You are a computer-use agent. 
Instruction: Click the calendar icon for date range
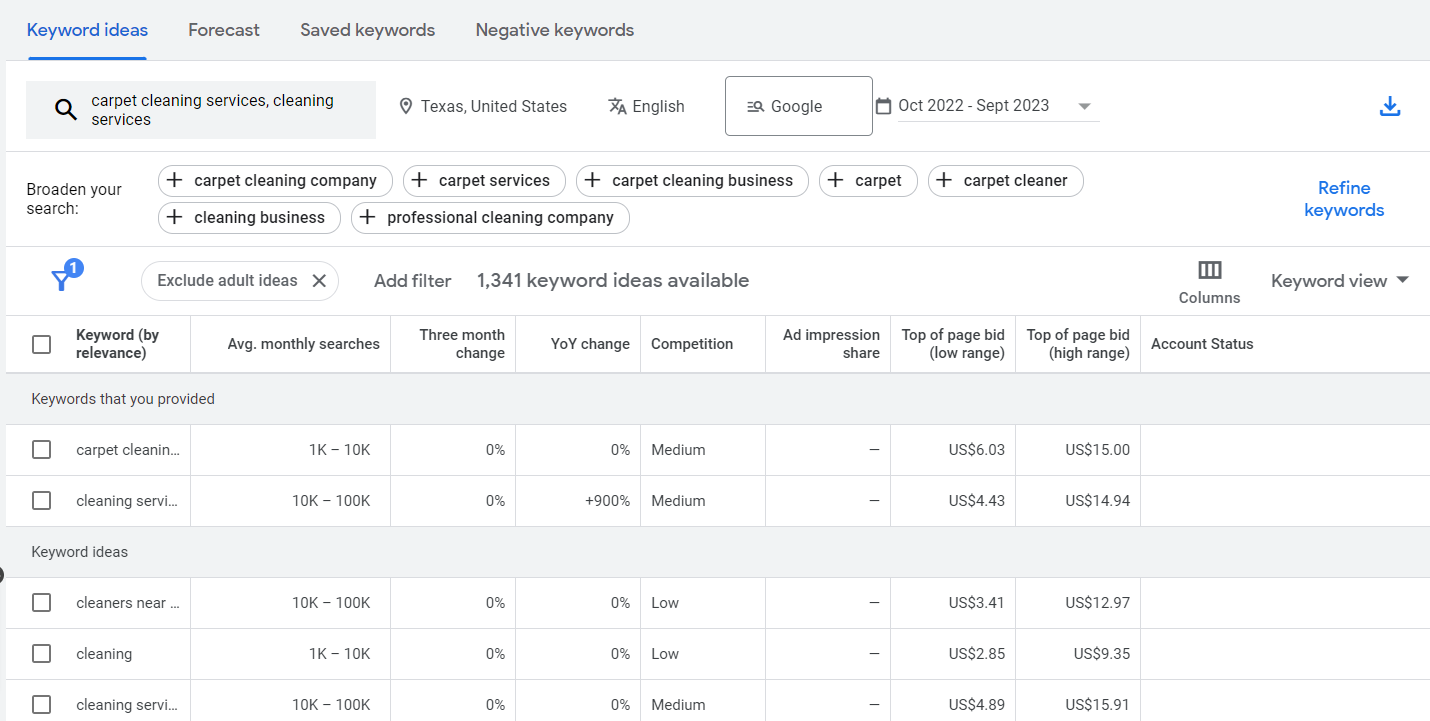point(883,106)
